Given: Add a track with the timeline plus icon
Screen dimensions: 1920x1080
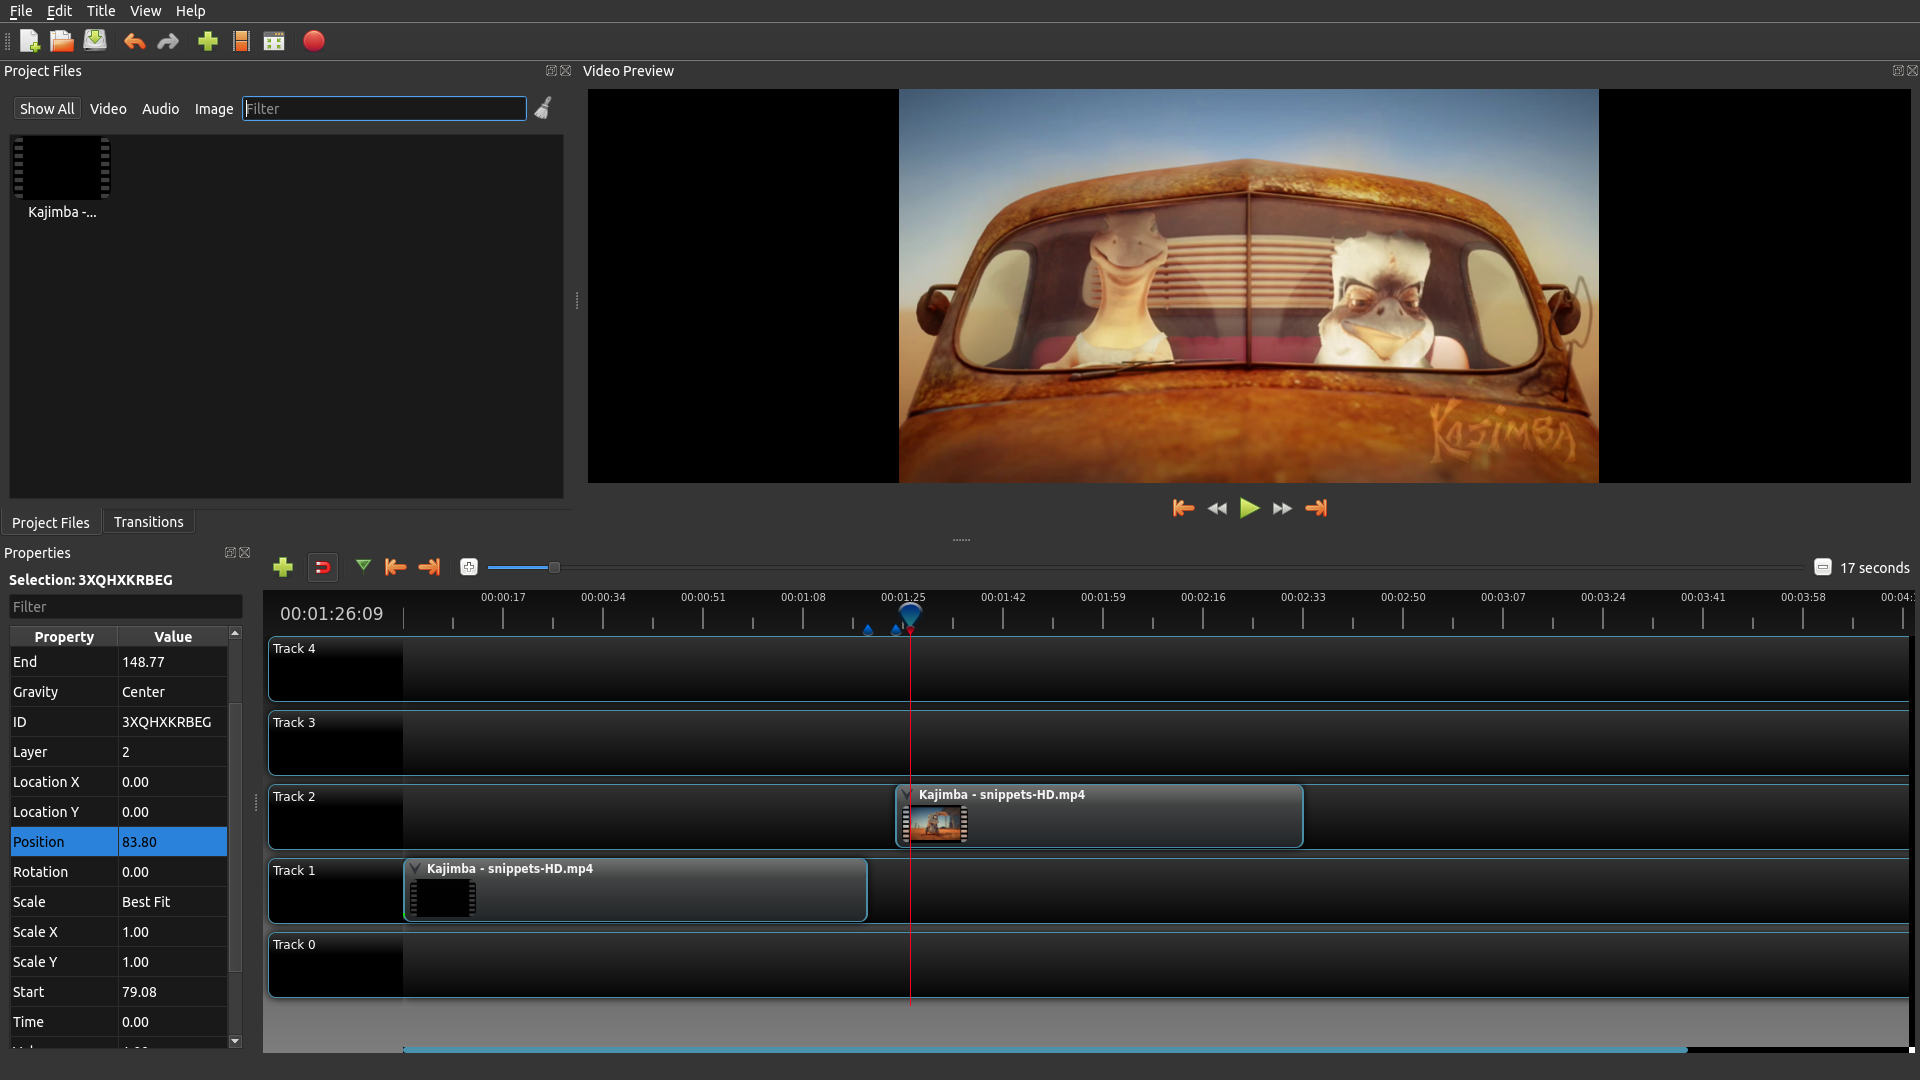Looking at the screenshot, I should tap(283, 567).
